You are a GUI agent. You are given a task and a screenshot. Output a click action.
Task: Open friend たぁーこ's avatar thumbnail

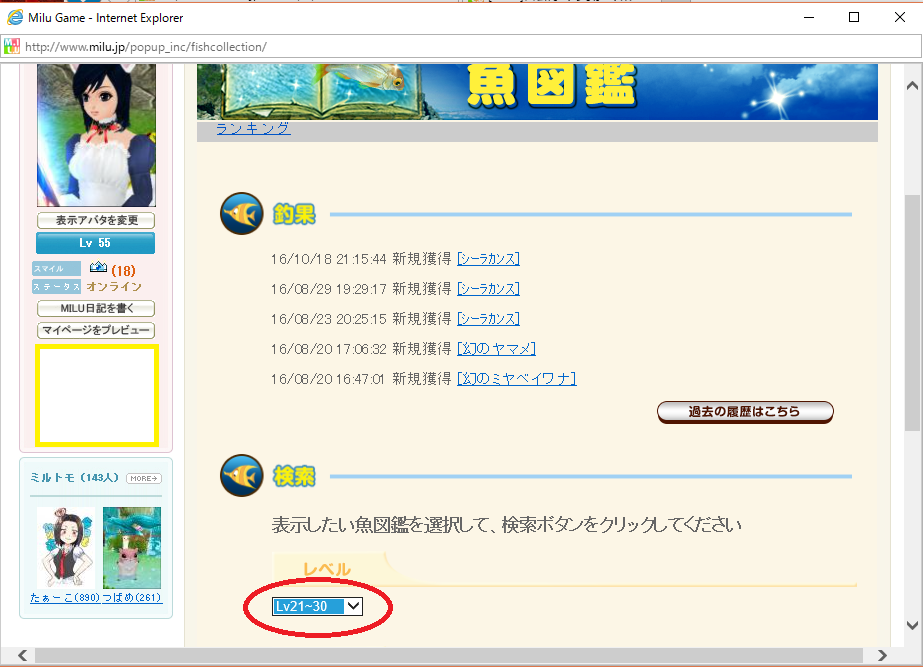click(x=66, y=548)
